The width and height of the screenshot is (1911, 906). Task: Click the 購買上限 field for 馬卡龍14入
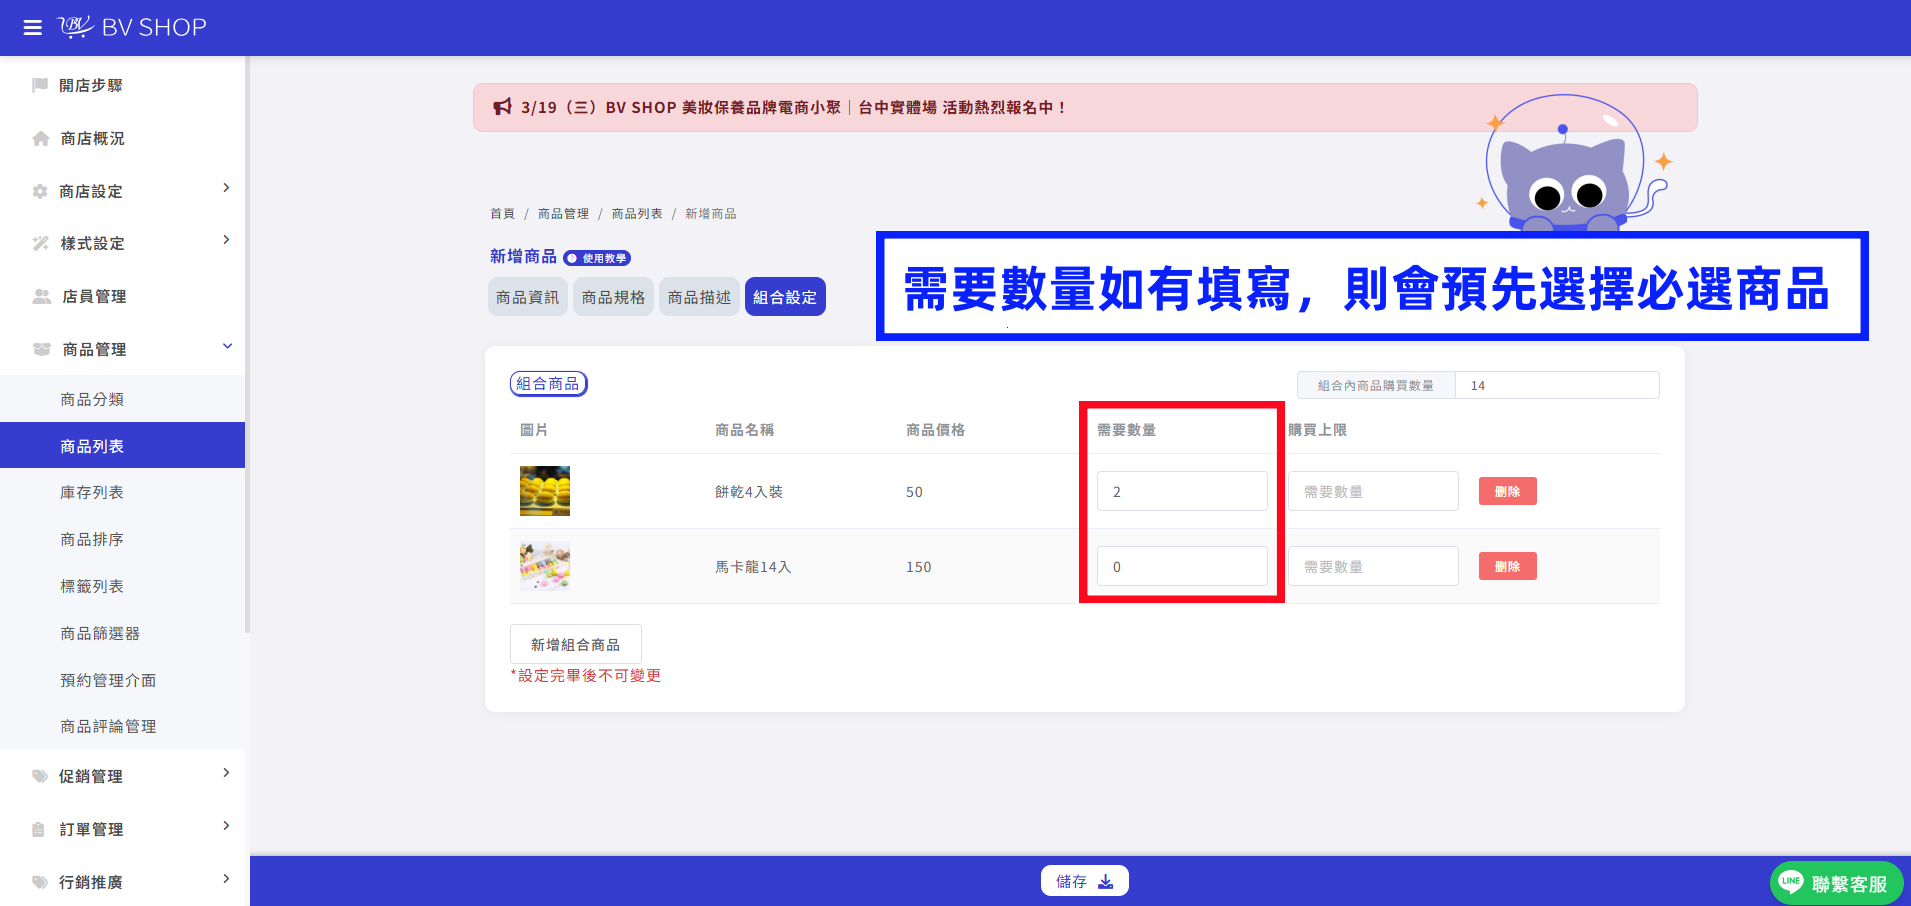(1373, 566)
